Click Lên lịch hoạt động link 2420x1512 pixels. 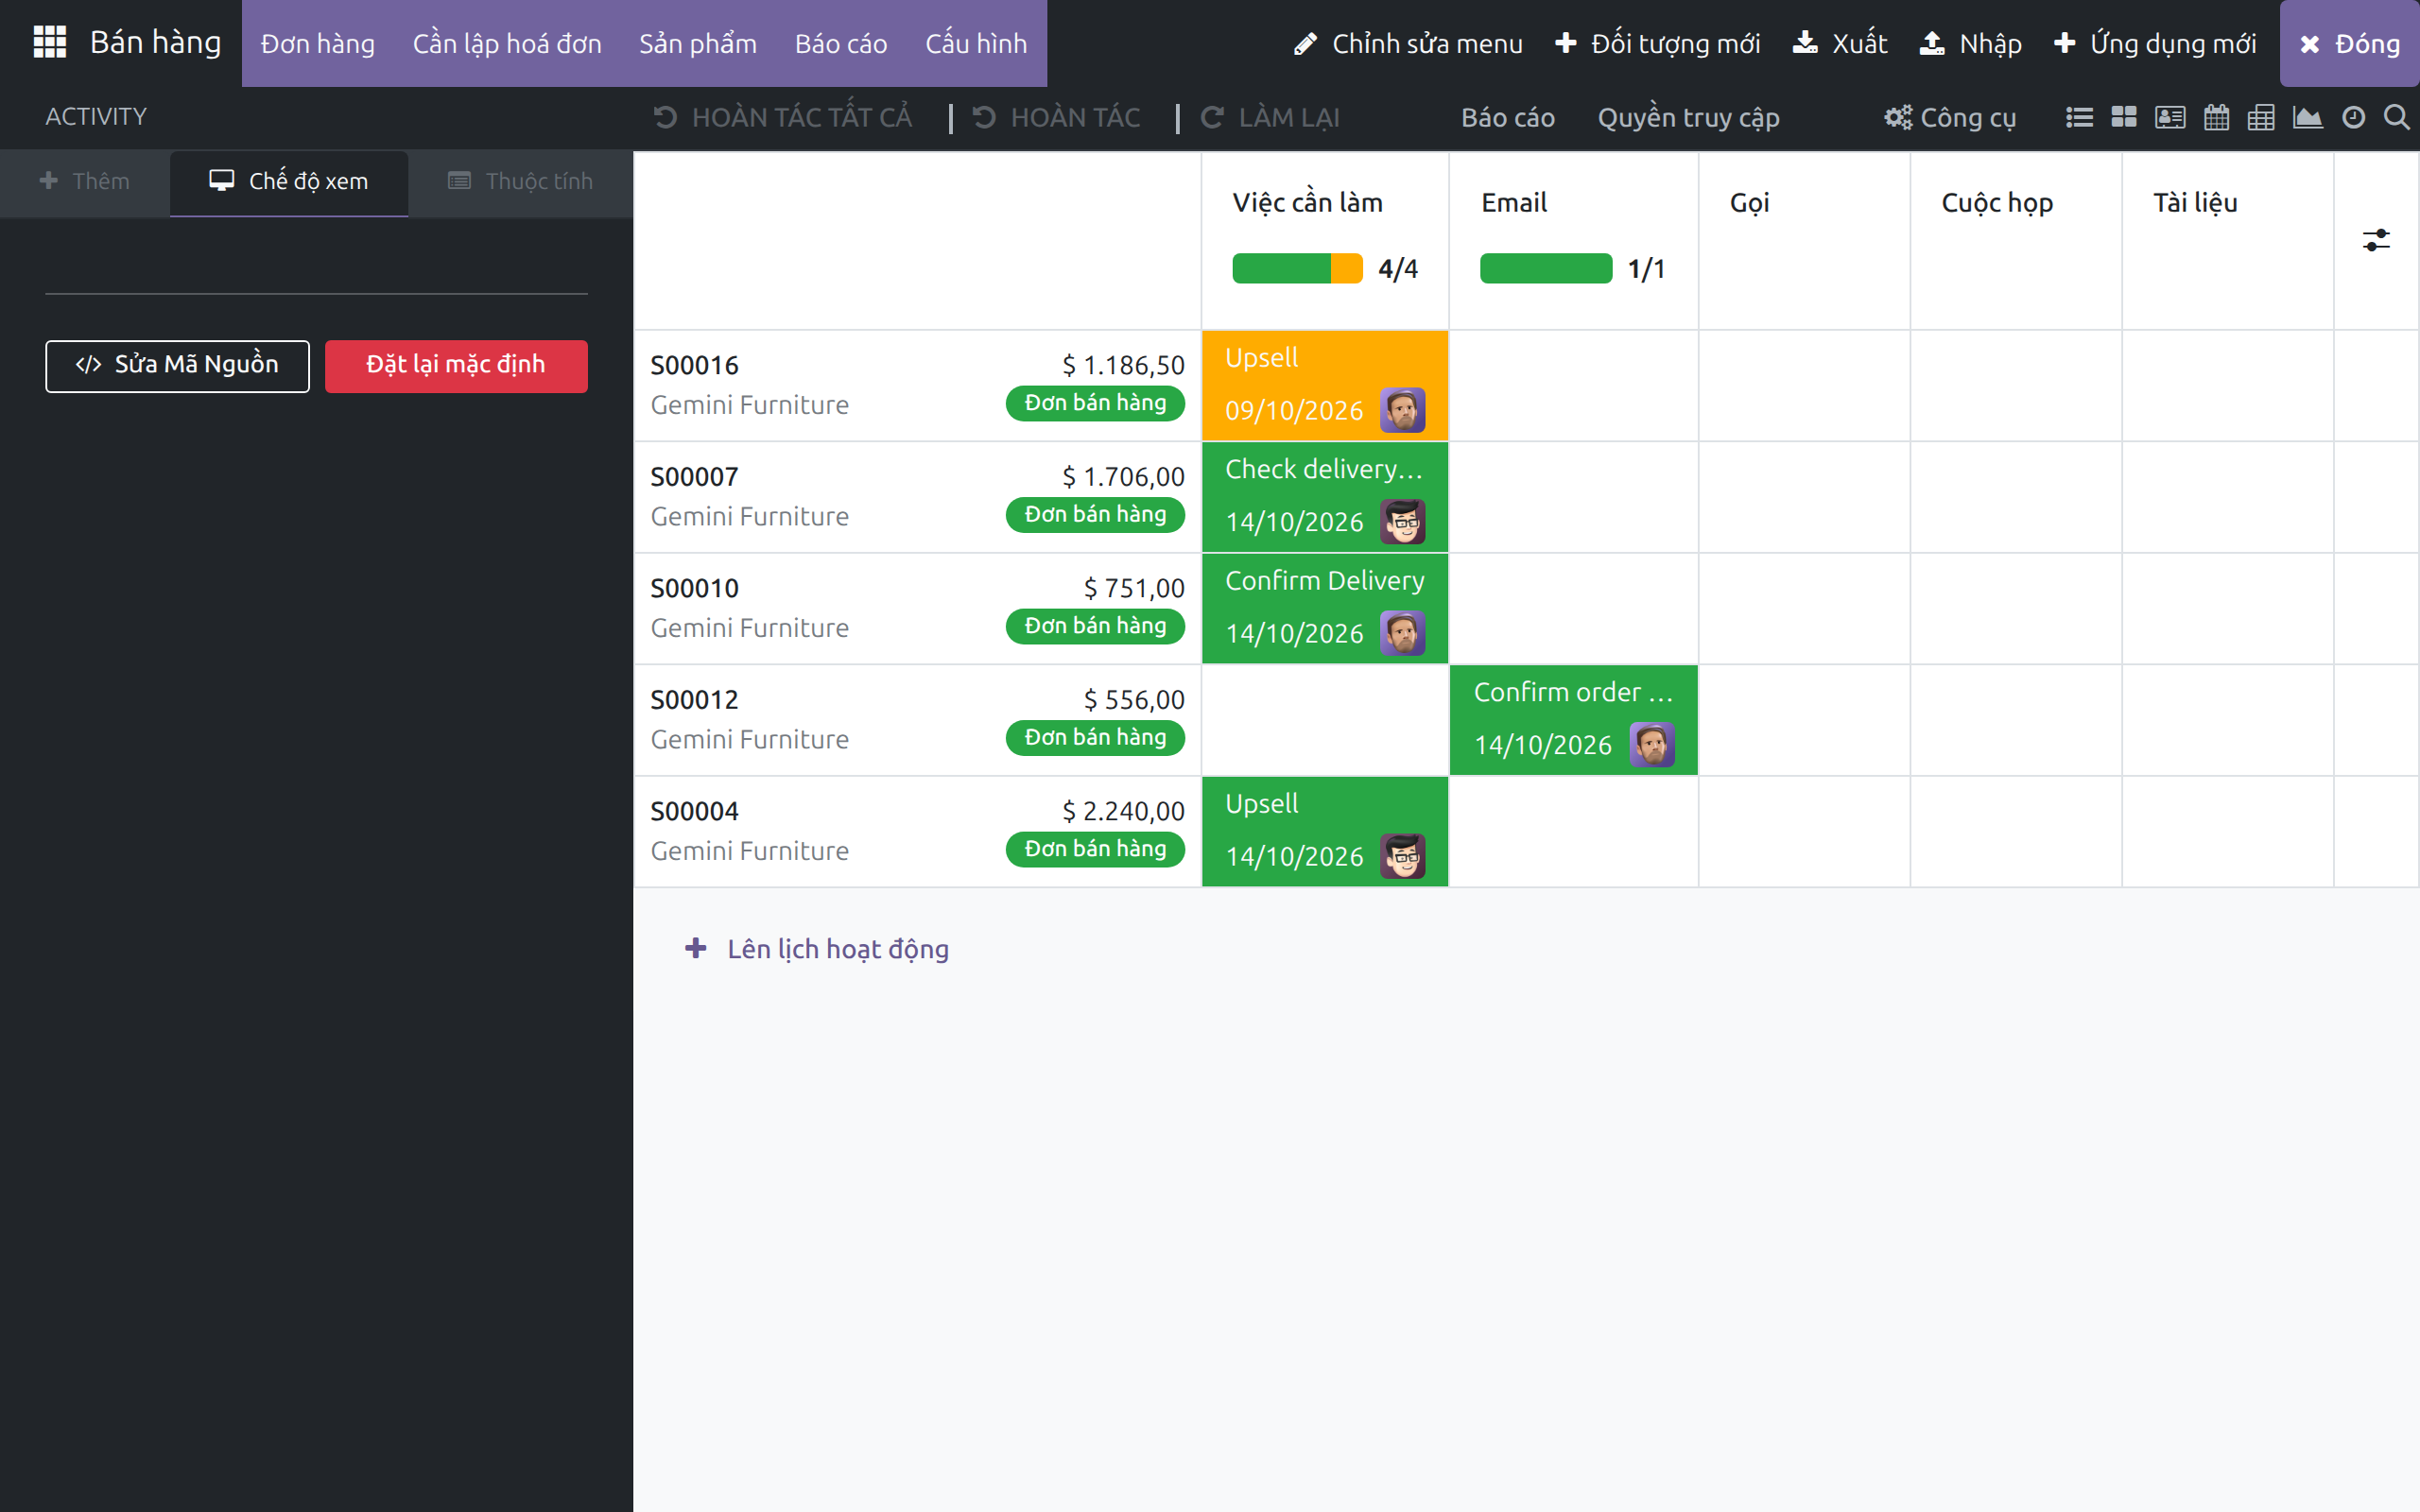817,948
